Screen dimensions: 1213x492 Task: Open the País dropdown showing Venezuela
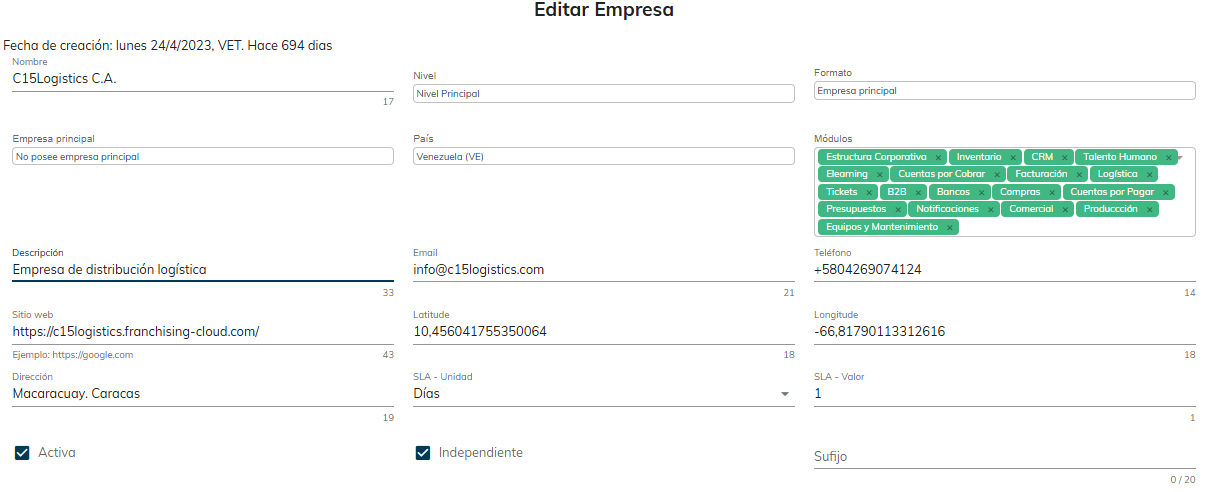tap(603, 157)
